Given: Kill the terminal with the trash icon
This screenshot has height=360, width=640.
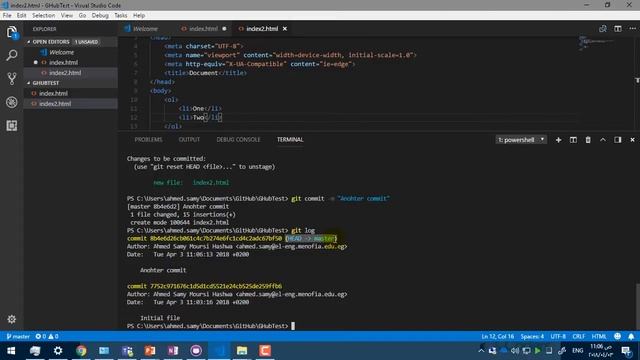Looking at the screenshot, I should coord(588,140).
